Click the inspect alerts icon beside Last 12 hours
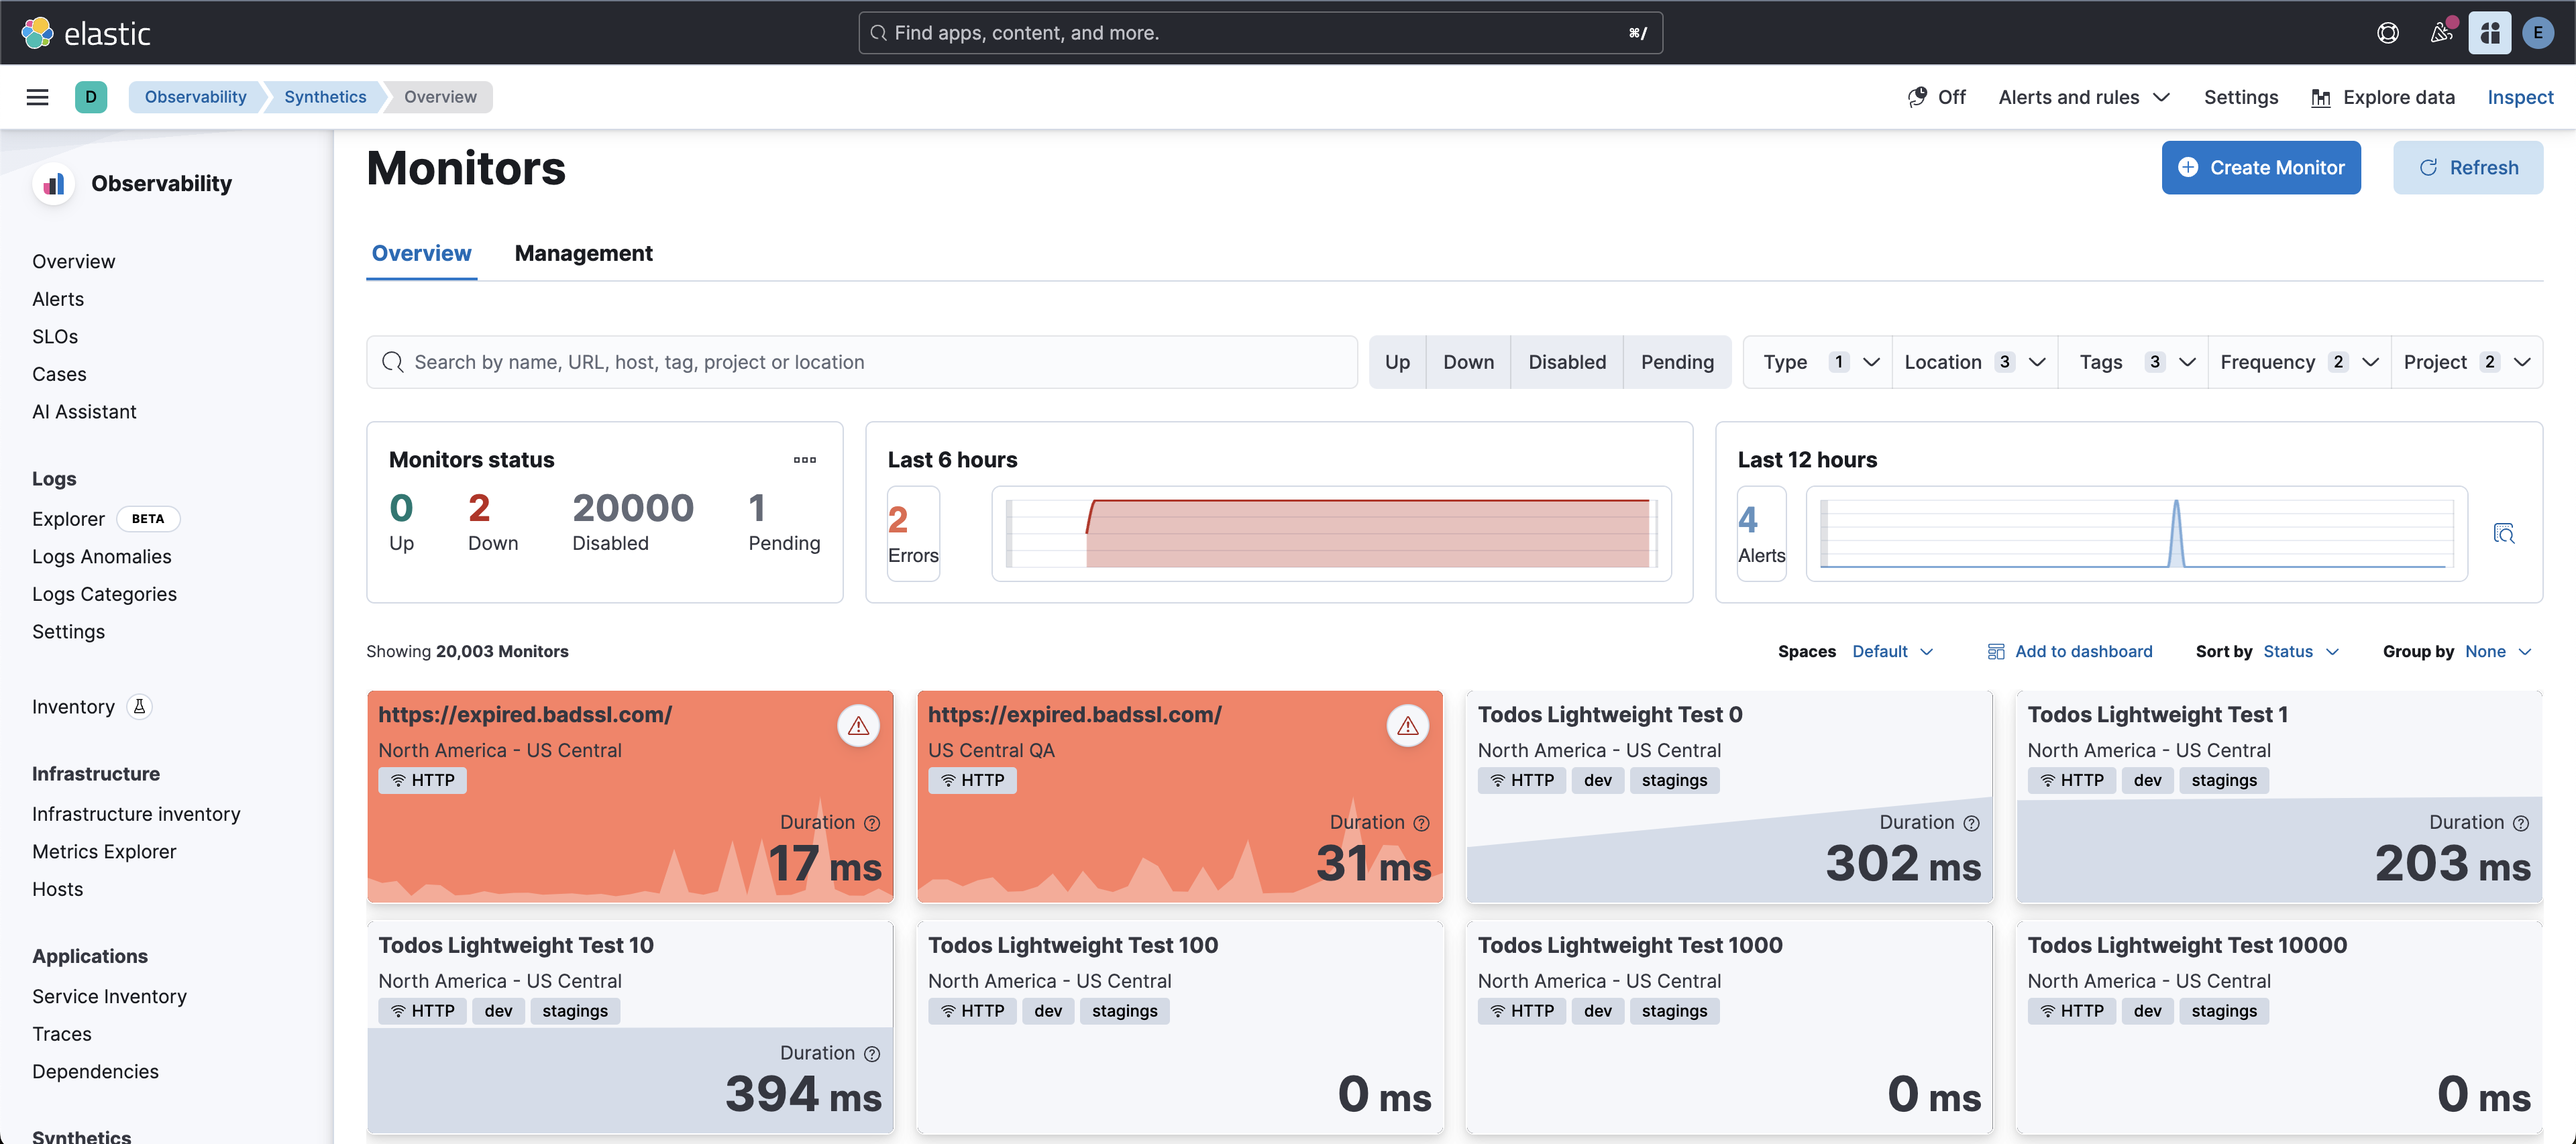 point(2503,533)
